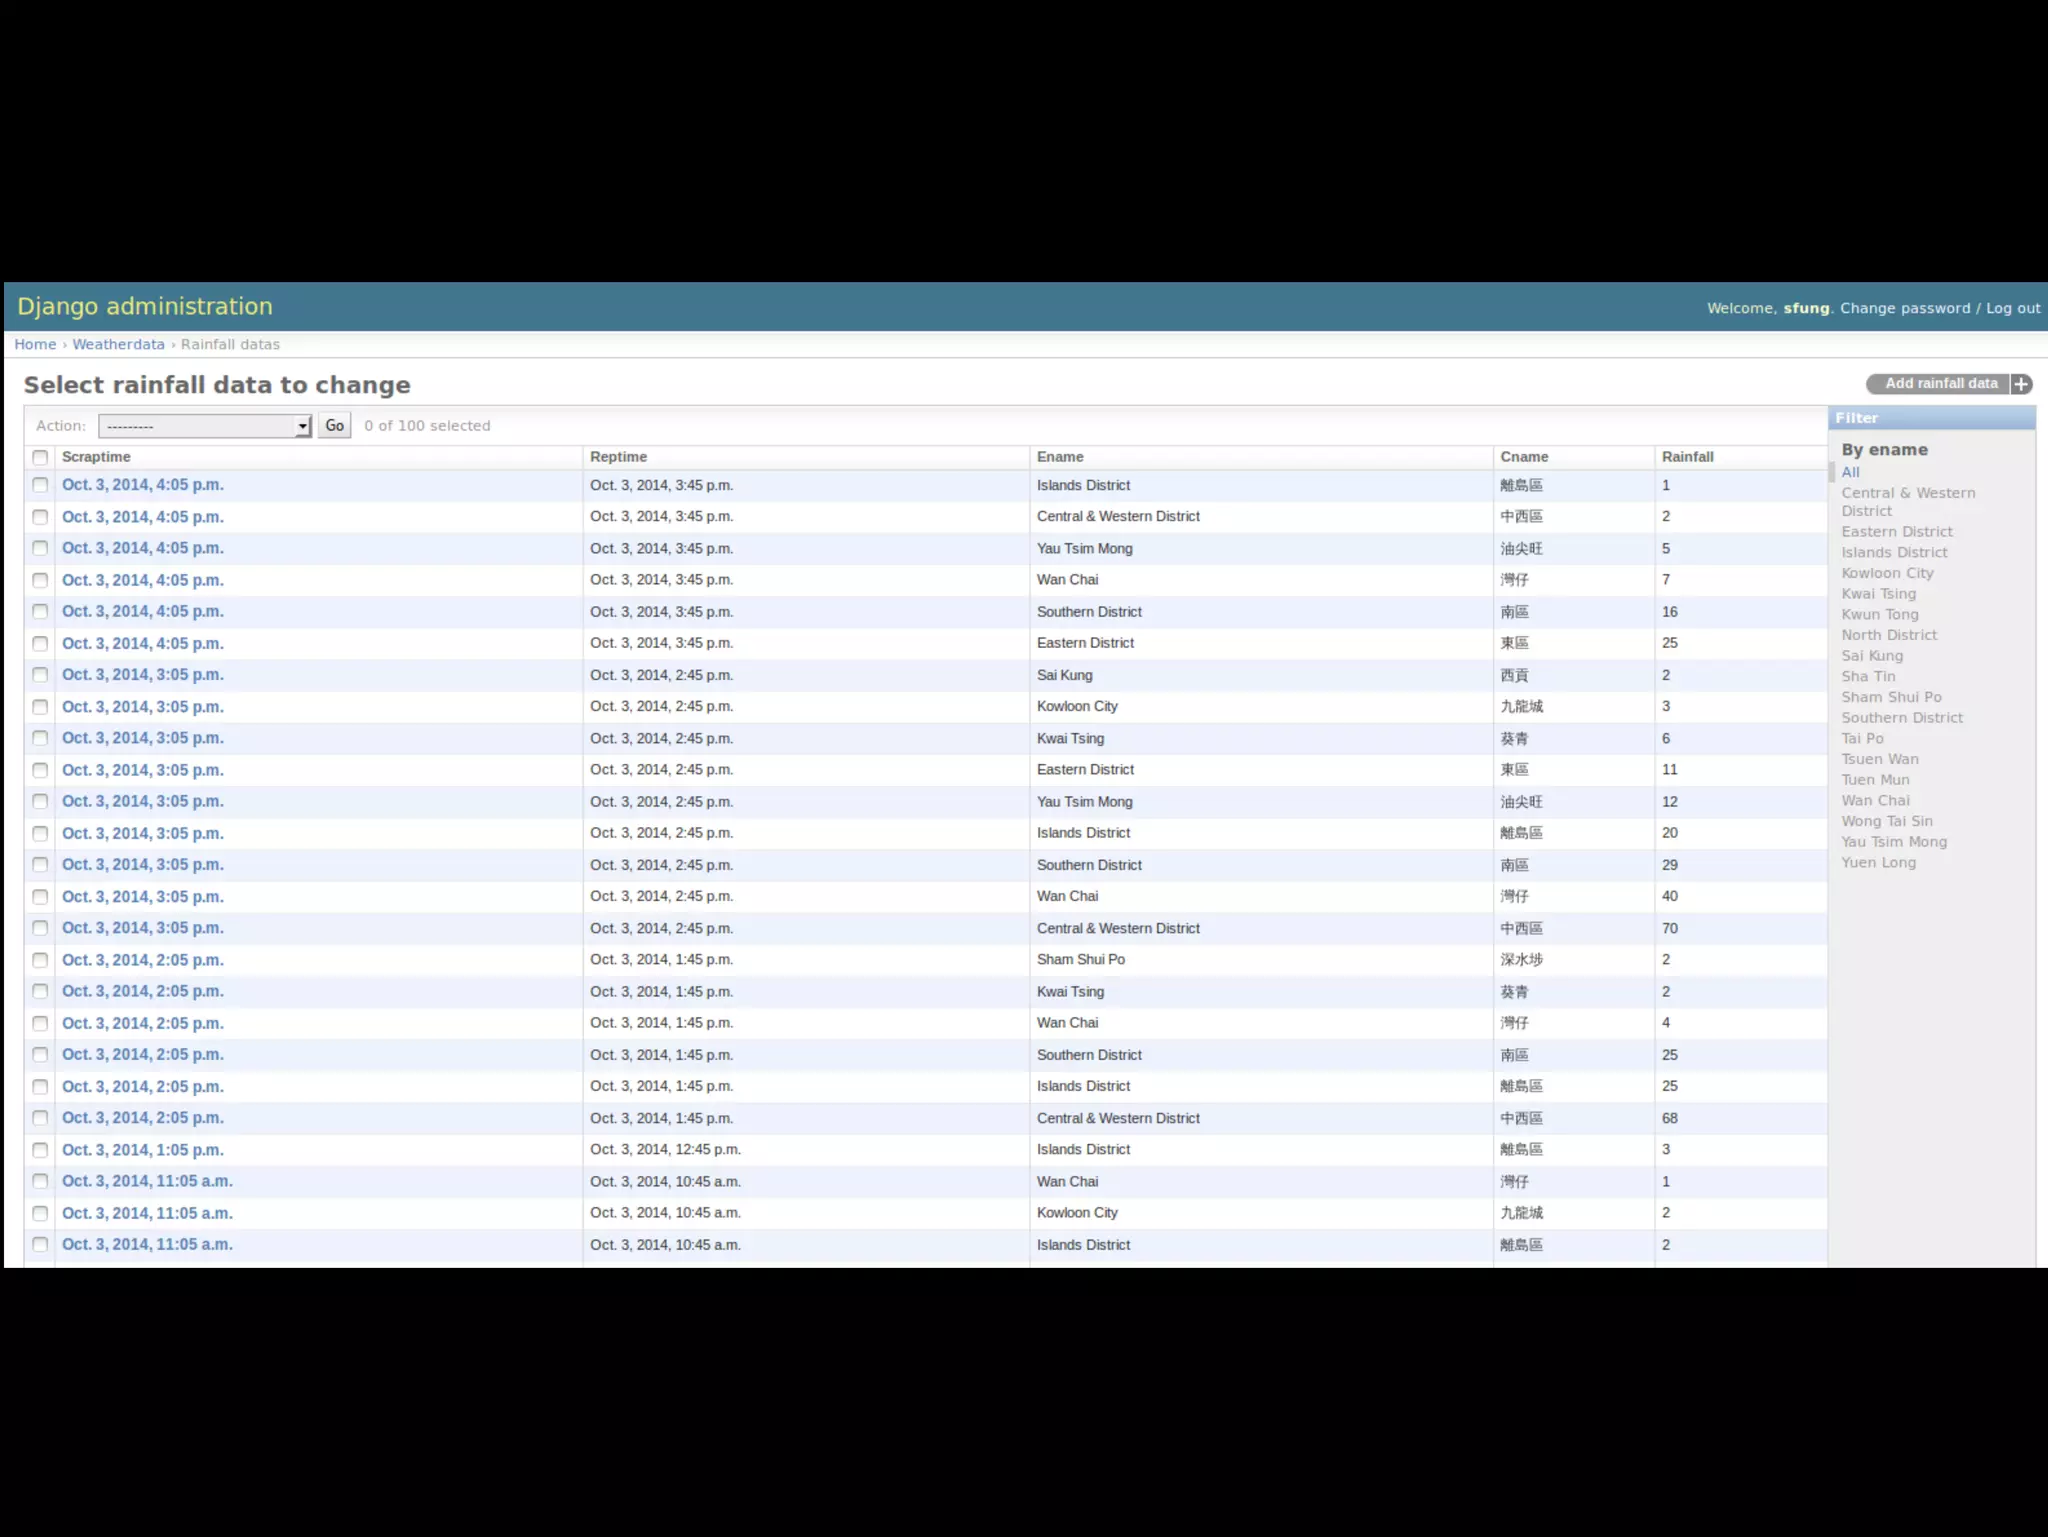This screenshot has height=1537, width=2048.
Task: Select checkbox of the Sham Shui Po row
Action: pos(40,960)
